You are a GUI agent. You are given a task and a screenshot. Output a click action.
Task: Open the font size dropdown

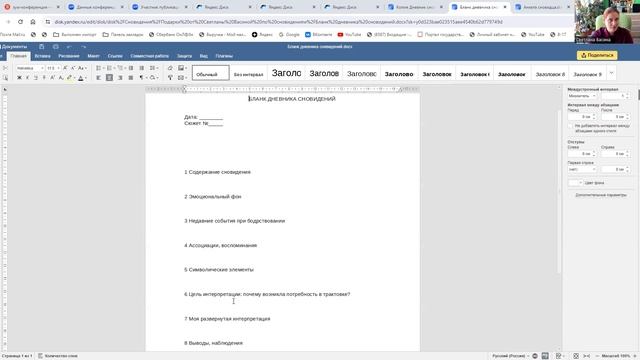58,68
